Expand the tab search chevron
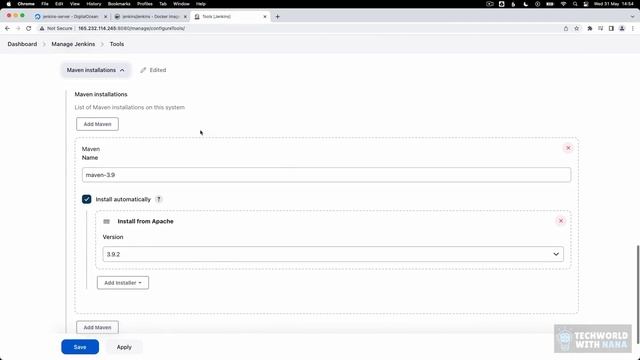 click(x=632, y=17)
